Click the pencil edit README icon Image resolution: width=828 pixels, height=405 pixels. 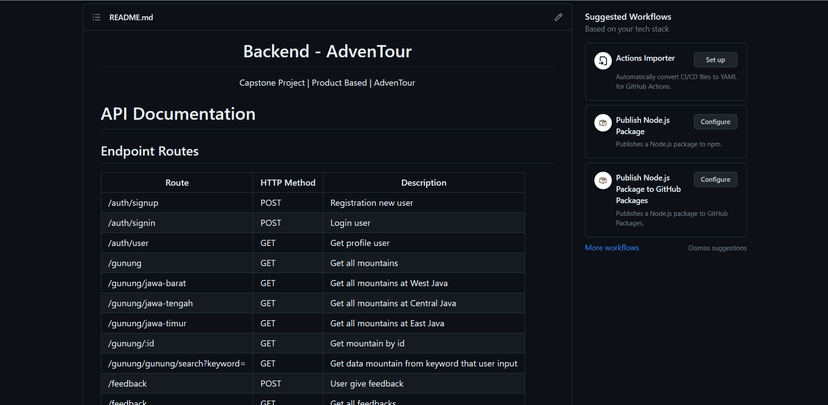tap(558, 17)
